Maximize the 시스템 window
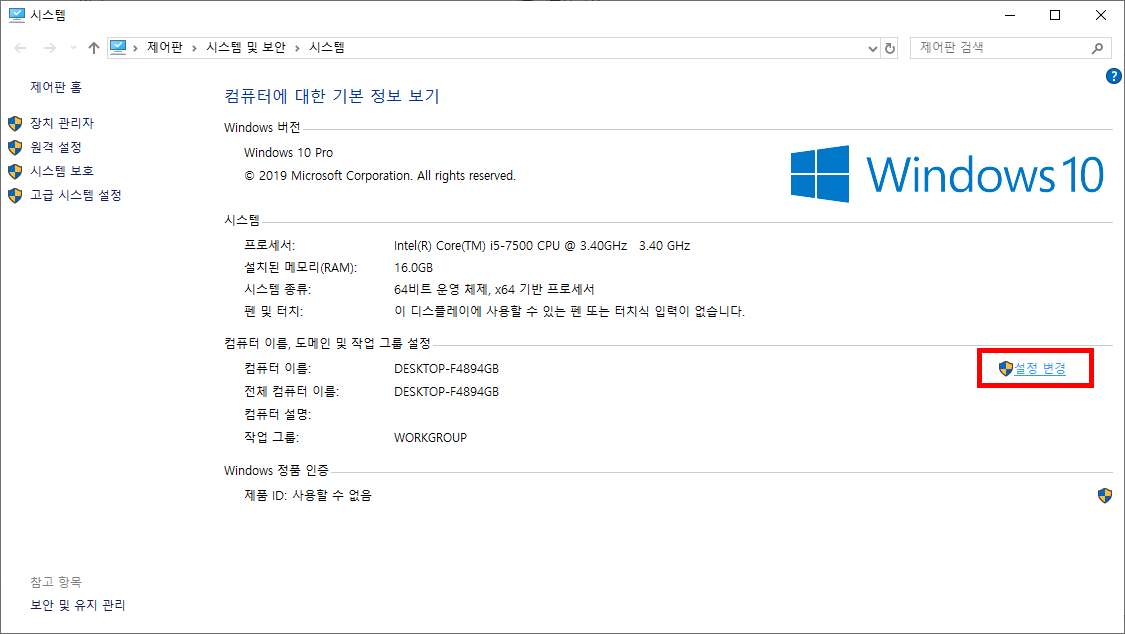The image size is (1125, 634). 1055,15
